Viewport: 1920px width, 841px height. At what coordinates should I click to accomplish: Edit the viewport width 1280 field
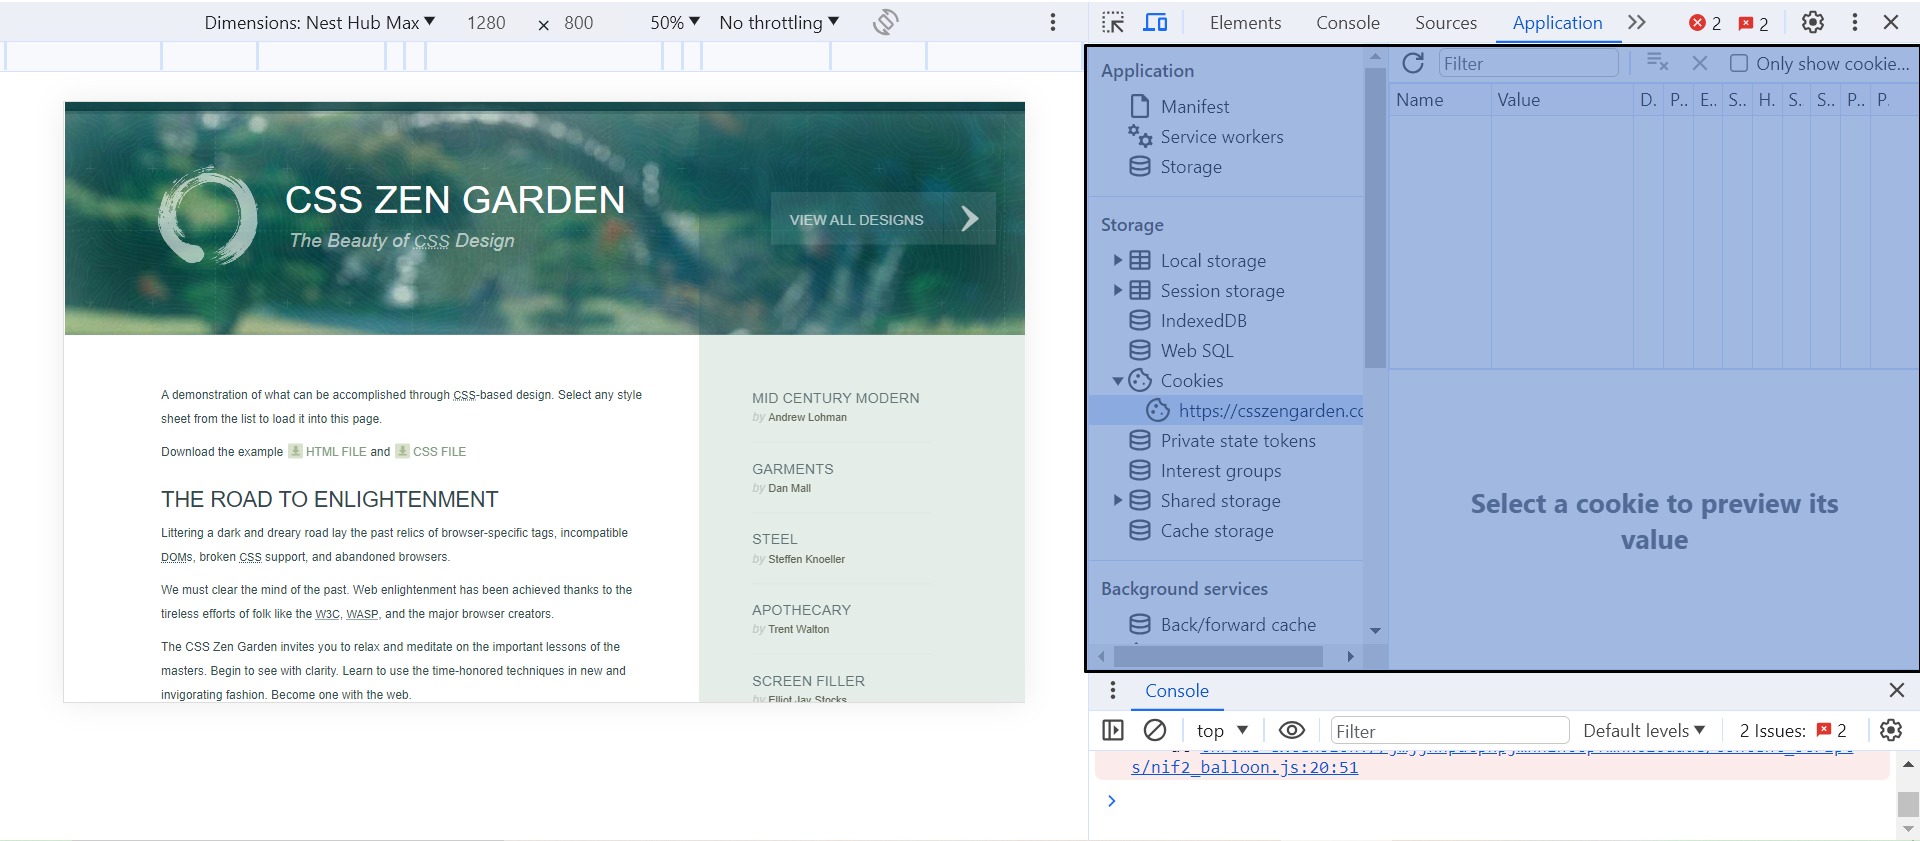(x=487, y=22)
